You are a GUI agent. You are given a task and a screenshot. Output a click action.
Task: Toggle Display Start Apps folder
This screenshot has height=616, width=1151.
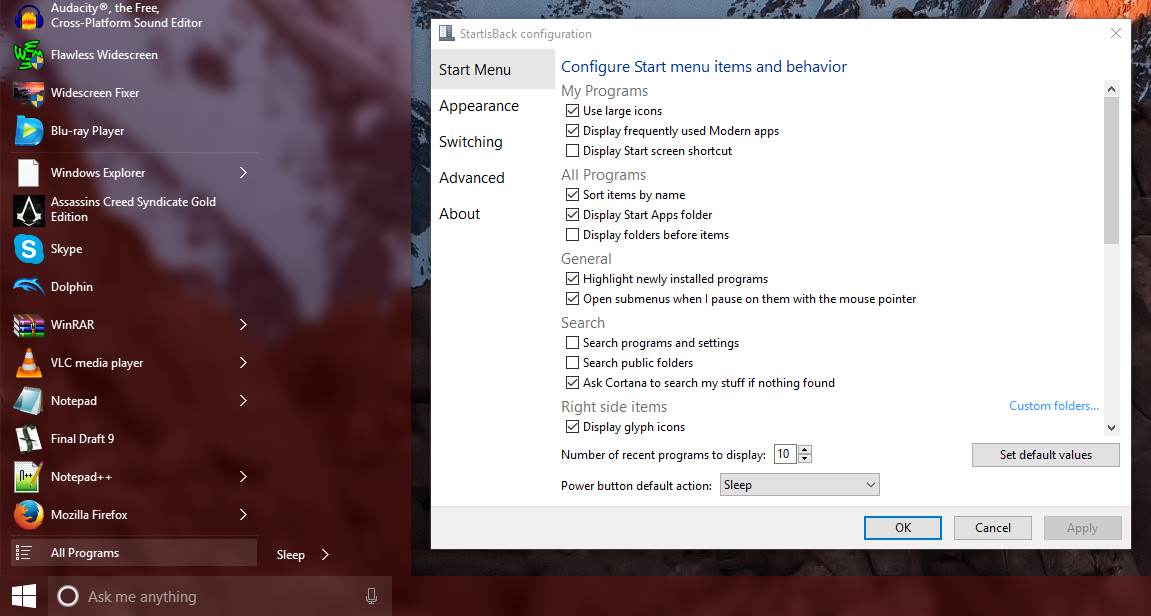pyautogui.click(x=573, y=214)
